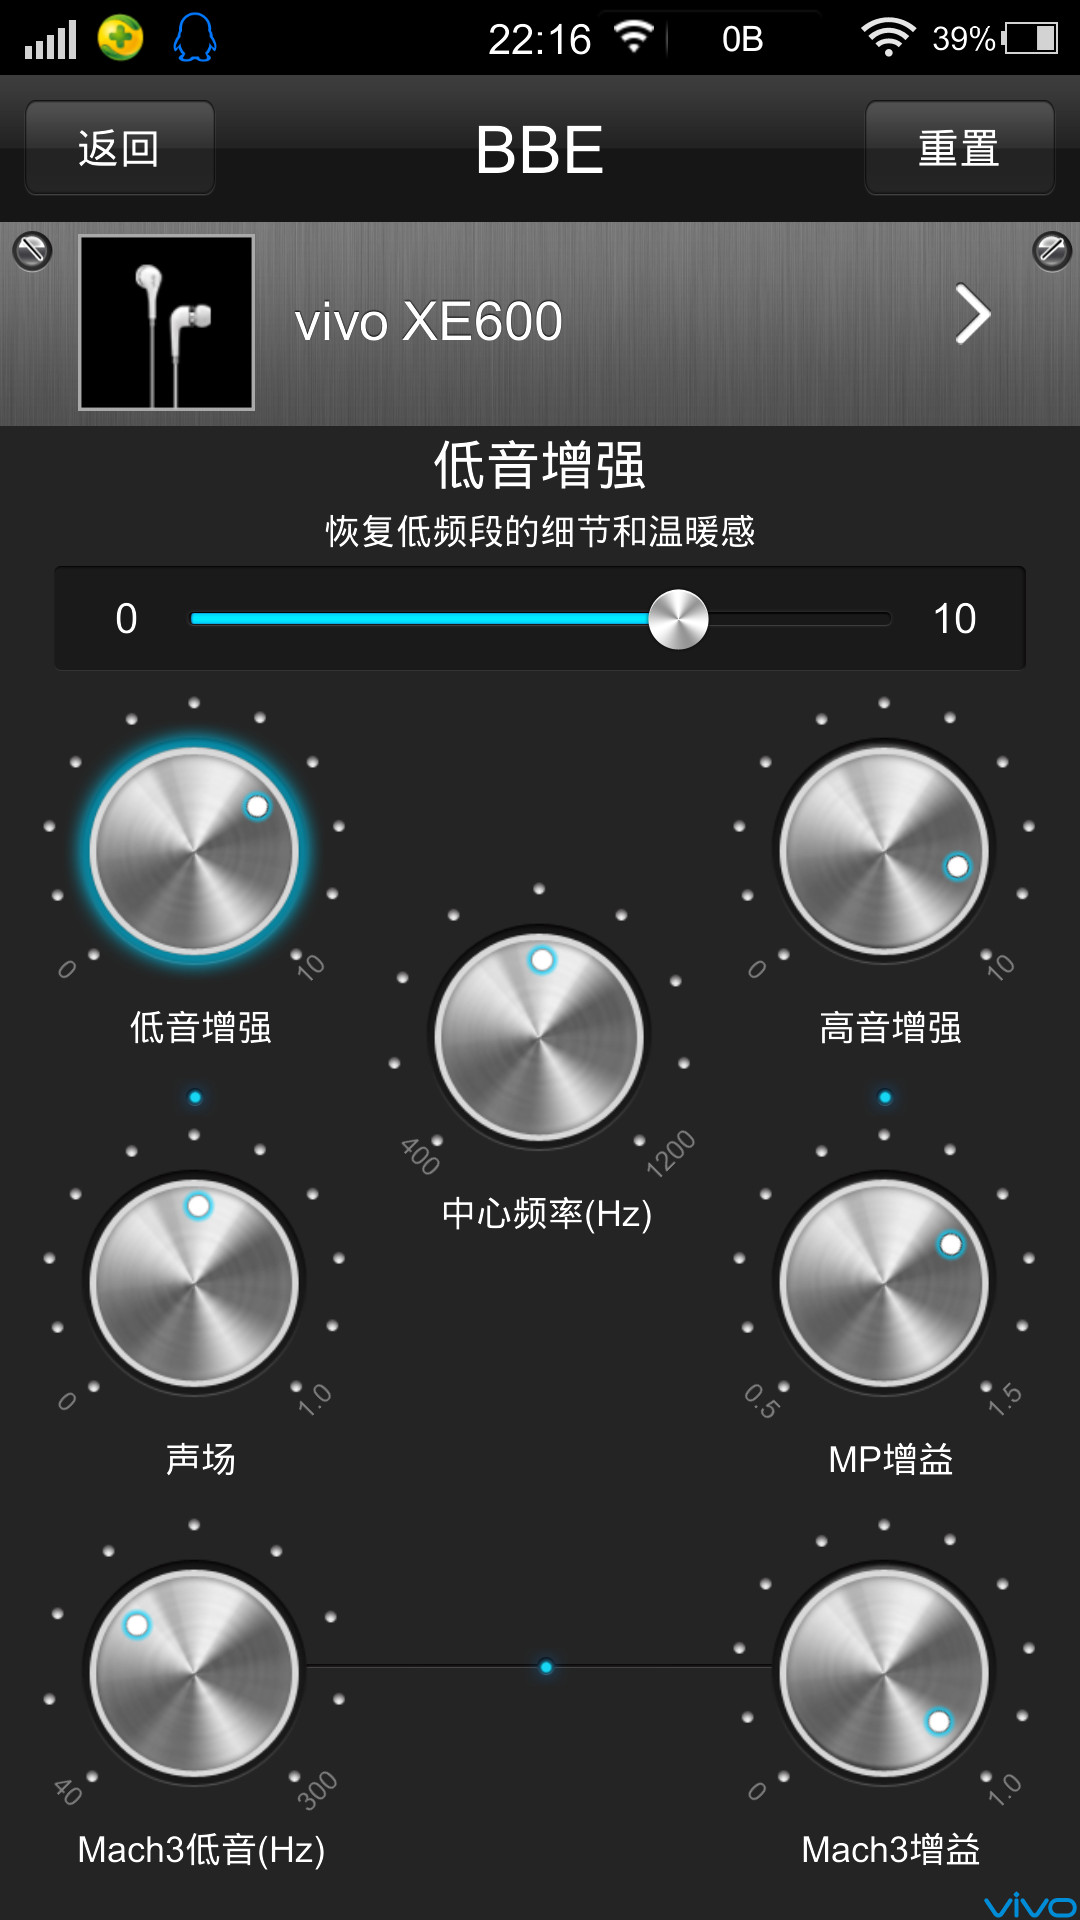This screenshot has width=1080, height=1920.
Task: Select the 高音增强 treble boost knob
Action: [884, 851]
